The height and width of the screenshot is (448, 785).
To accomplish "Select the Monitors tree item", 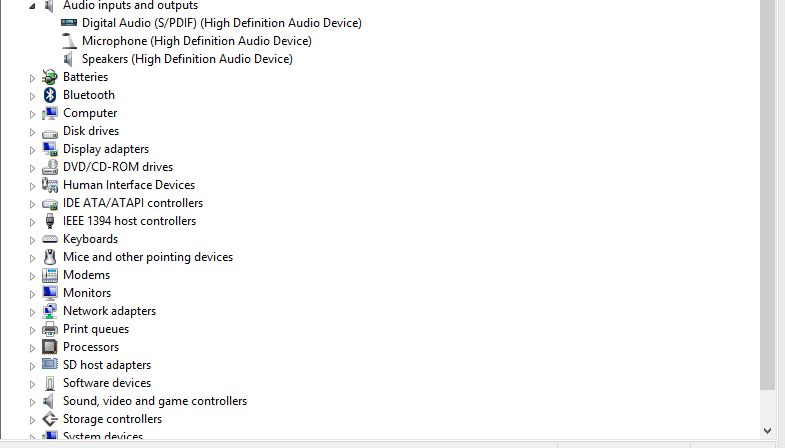I will pos(87,293).
